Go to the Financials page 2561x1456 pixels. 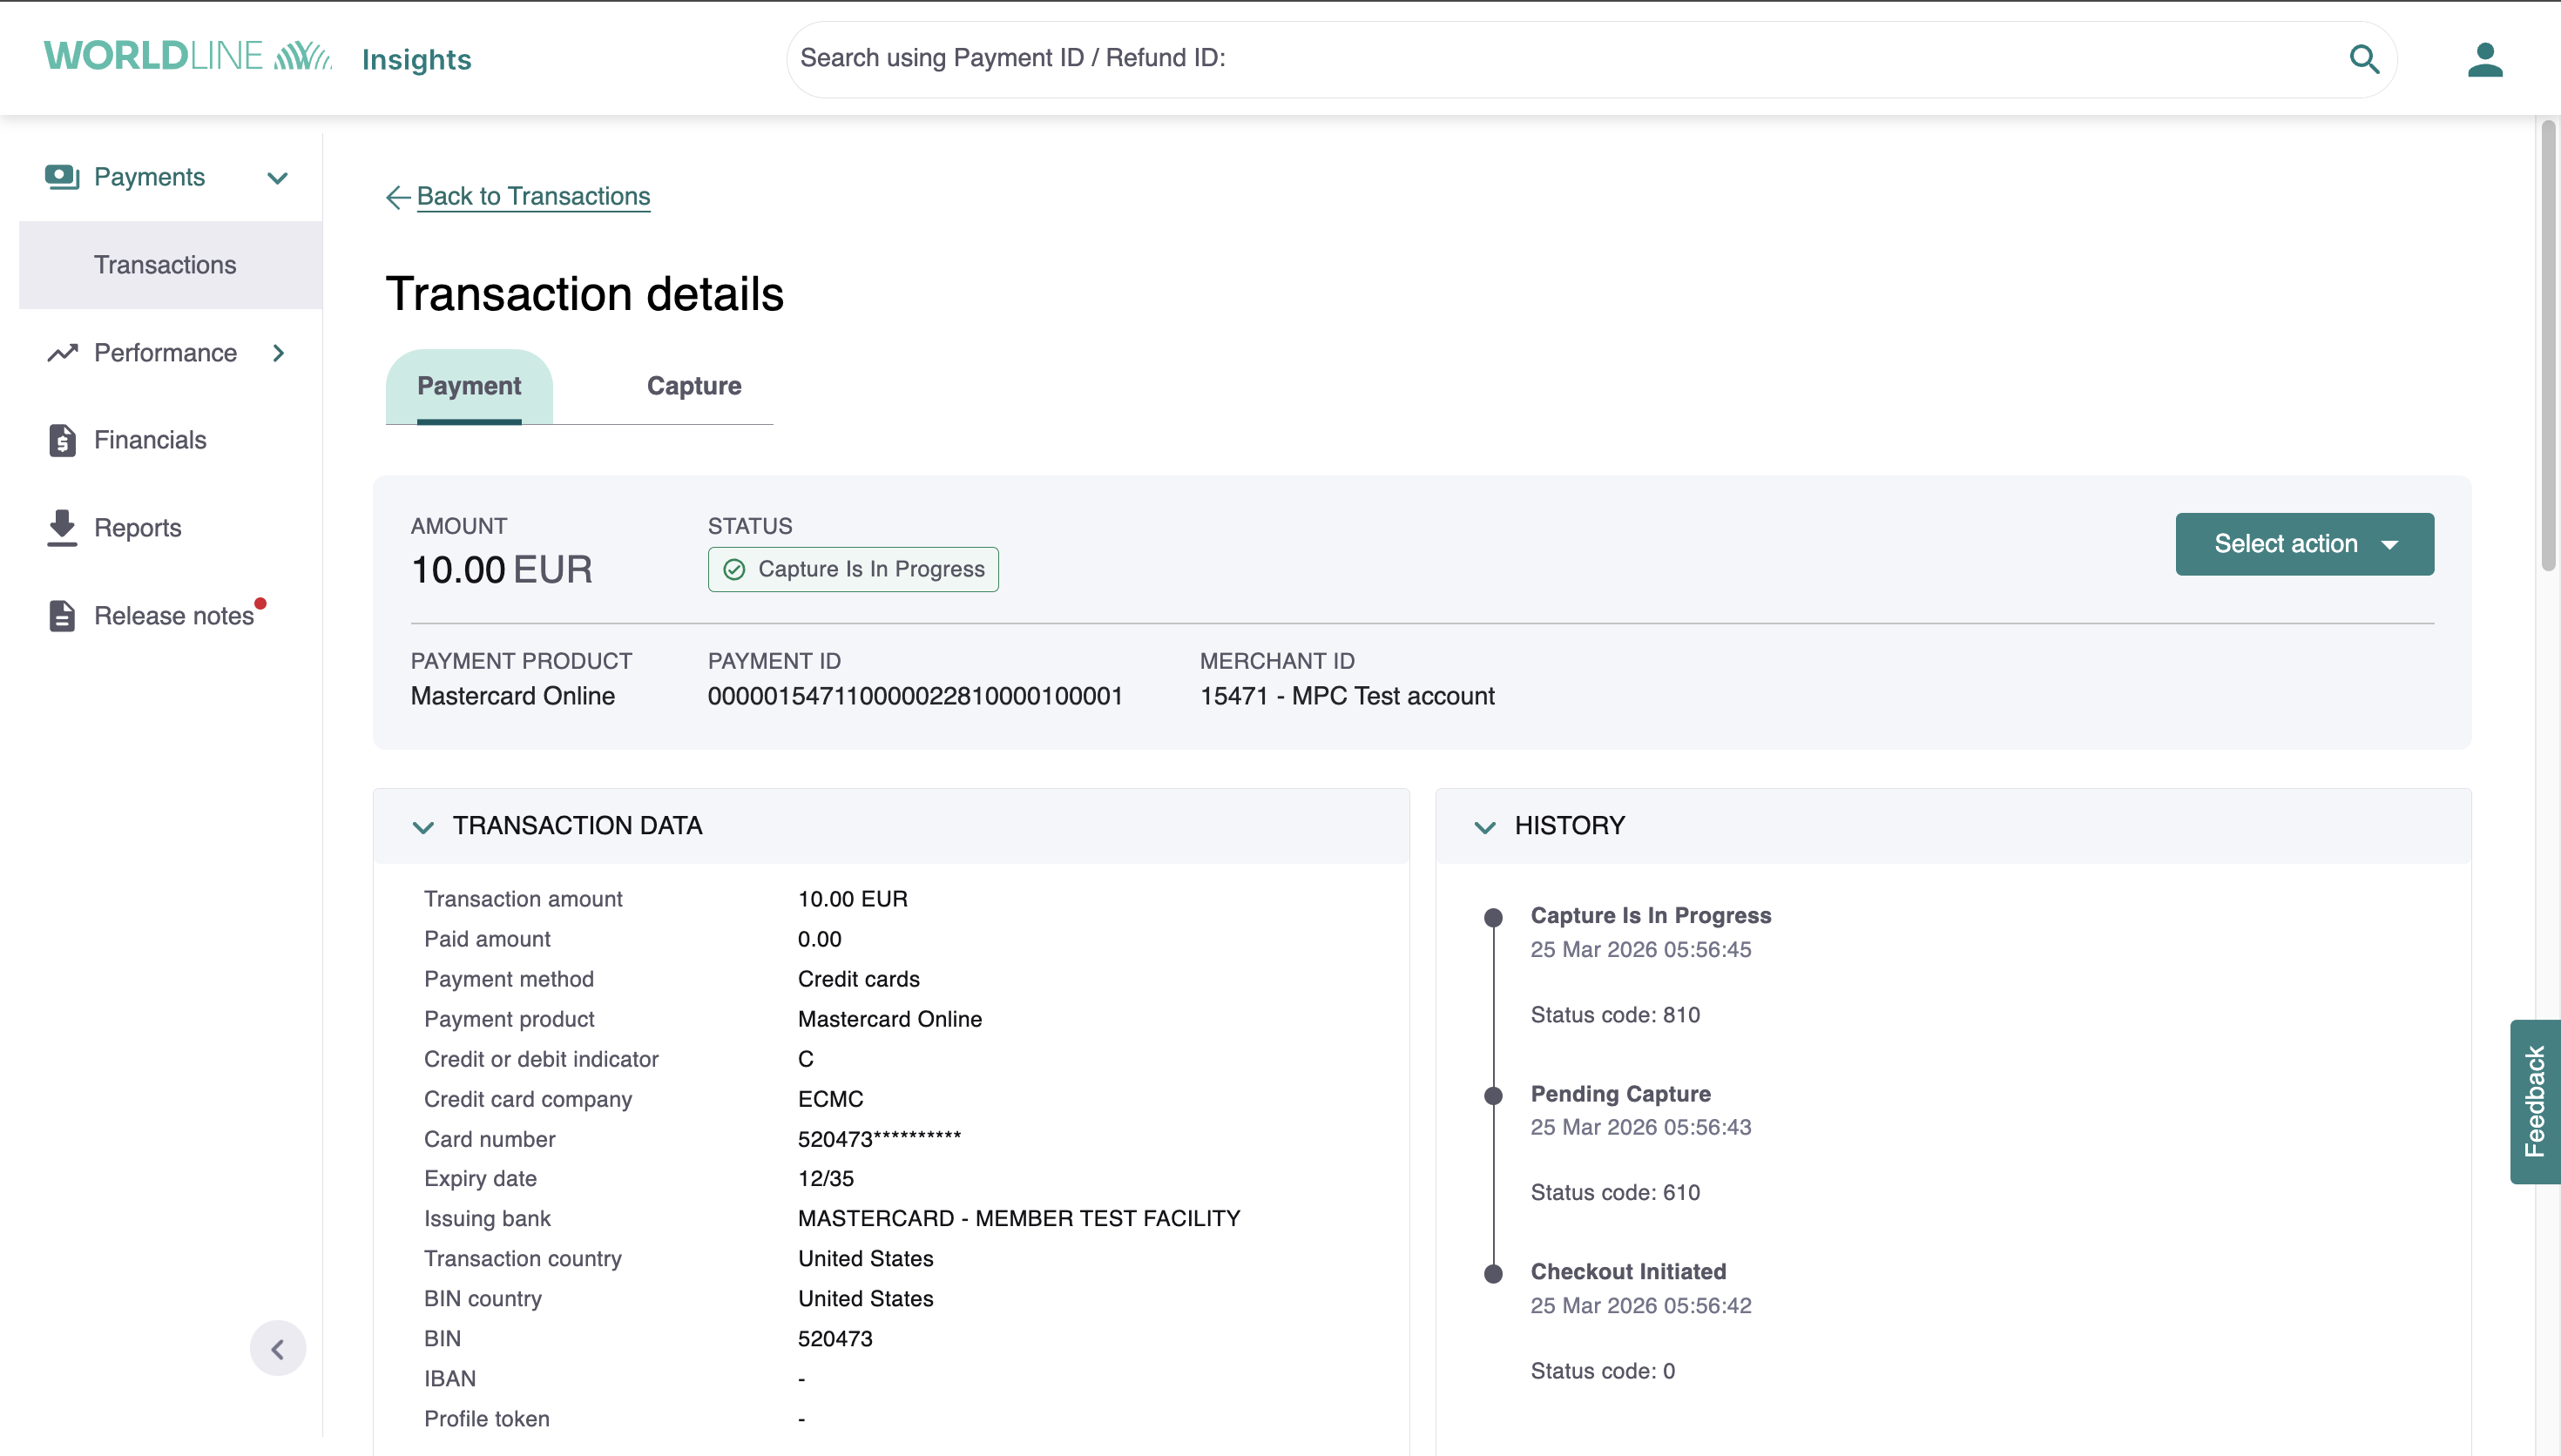click(150, 440)
